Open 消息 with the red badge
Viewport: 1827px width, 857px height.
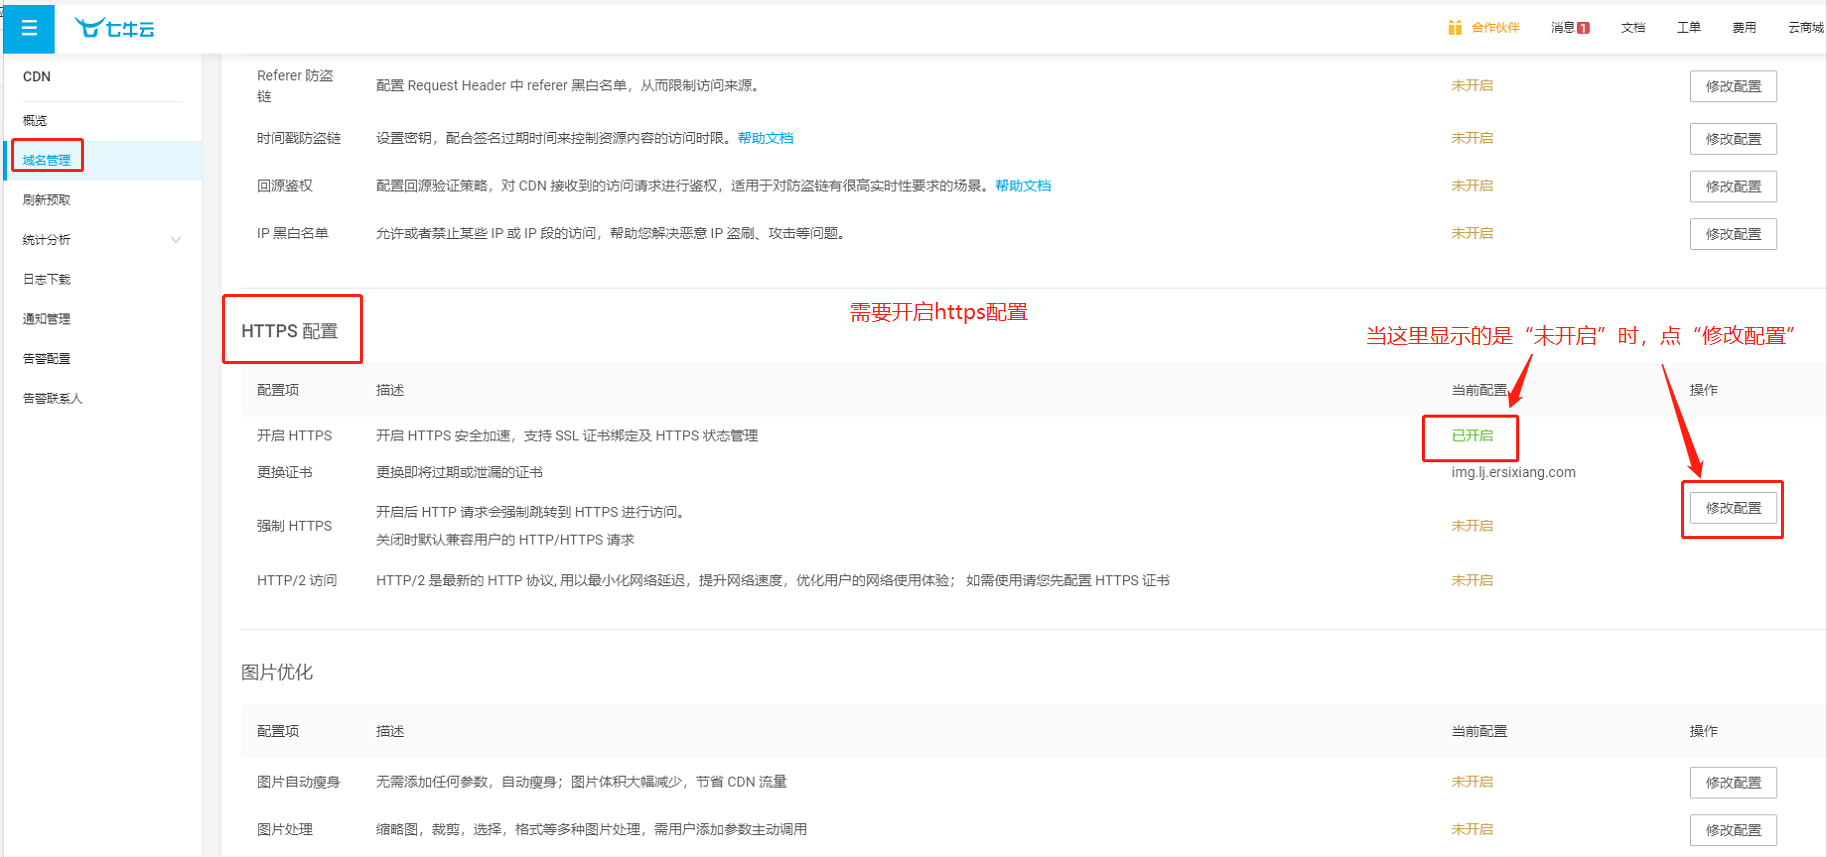click(x=1570, y=27)
